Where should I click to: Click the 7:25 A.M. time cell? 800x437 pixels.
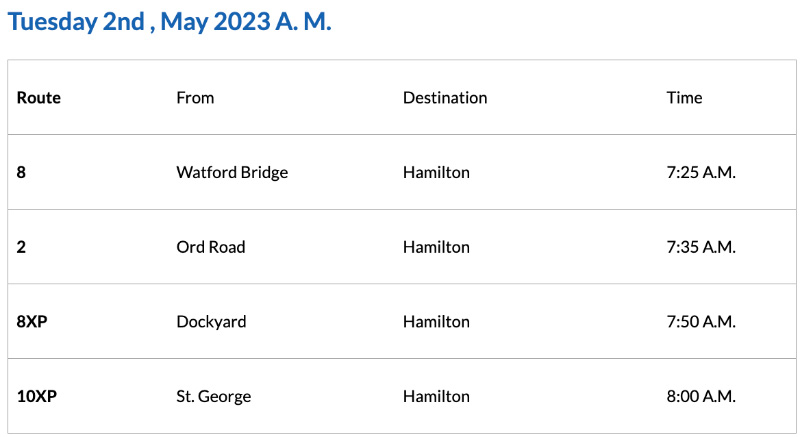point(701,172)
